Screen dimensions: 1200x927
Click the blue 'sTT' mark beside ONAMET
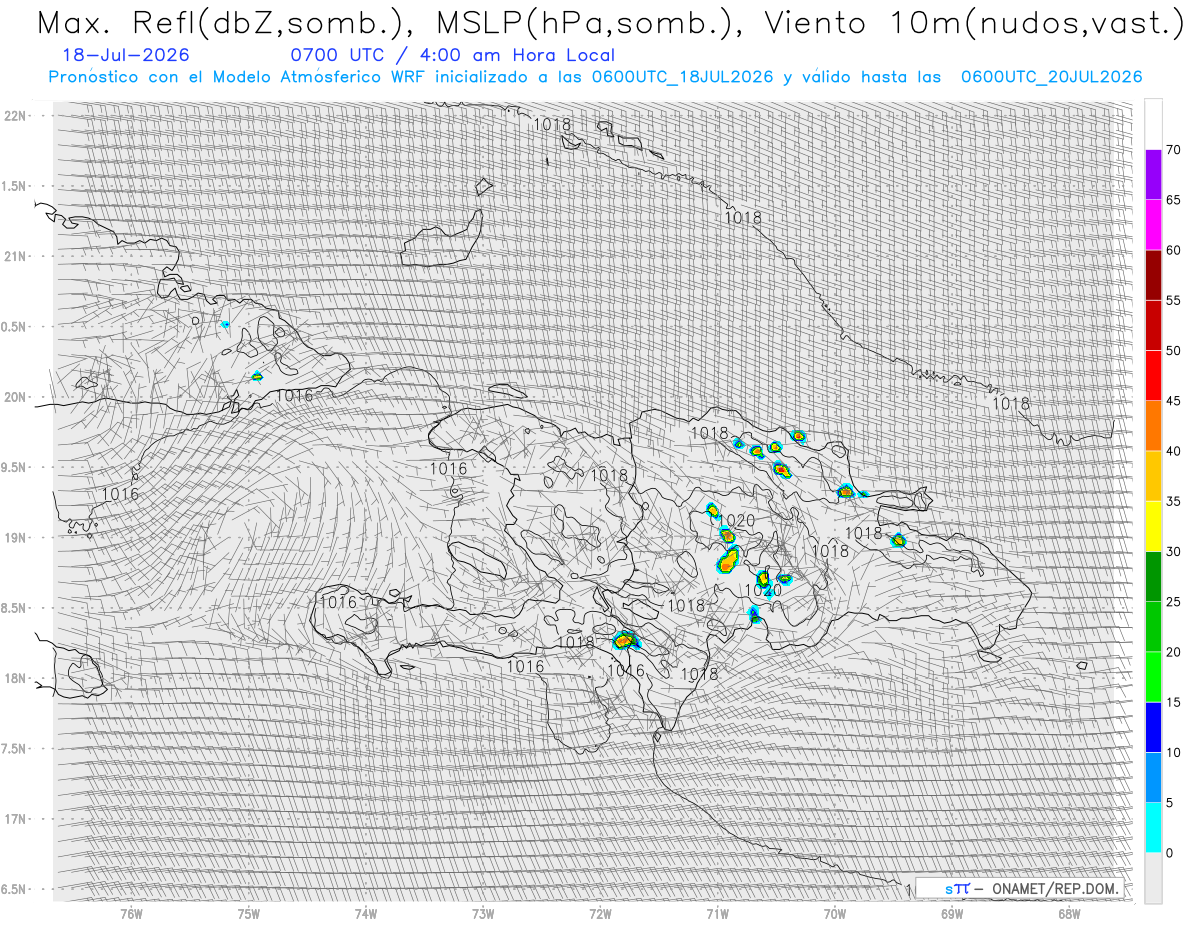click(x=957, y=888)
